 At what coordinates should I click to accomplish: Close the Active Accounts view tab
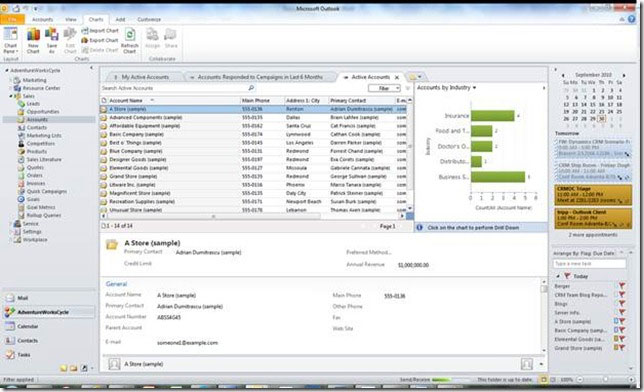[x=397, y=77]
